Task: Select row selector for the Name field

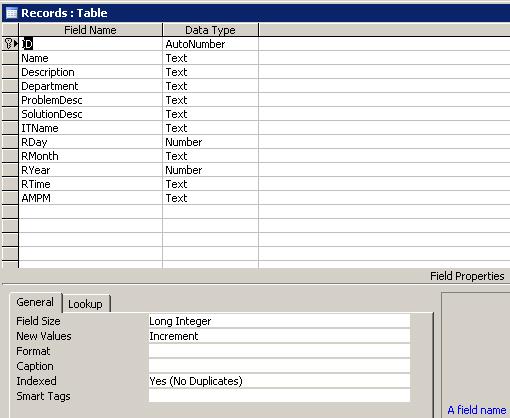Action: [10, 58]
